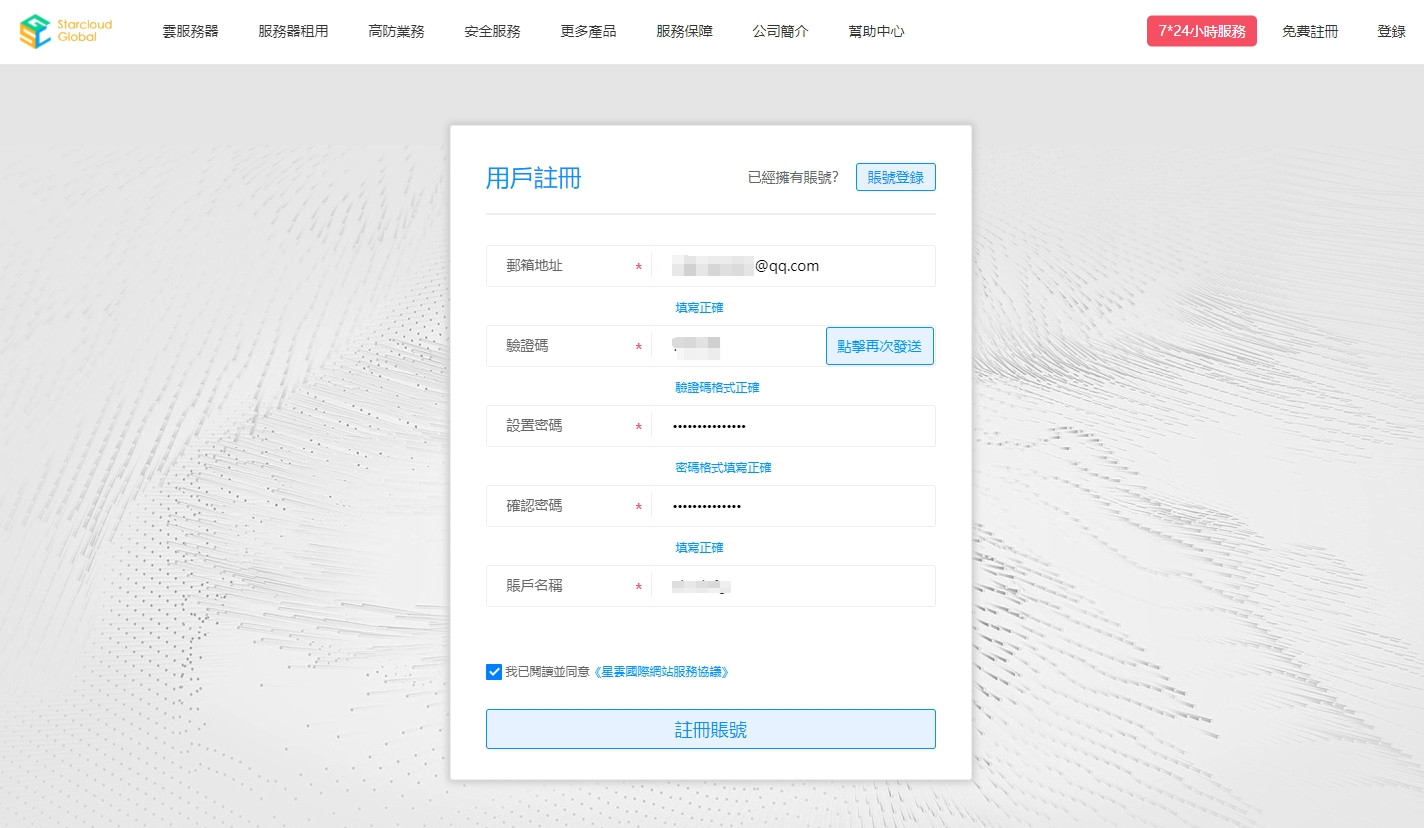Click the Starcloud Global logo
The width and height of the screenshot is (1424, 828).
pos(66,31)
